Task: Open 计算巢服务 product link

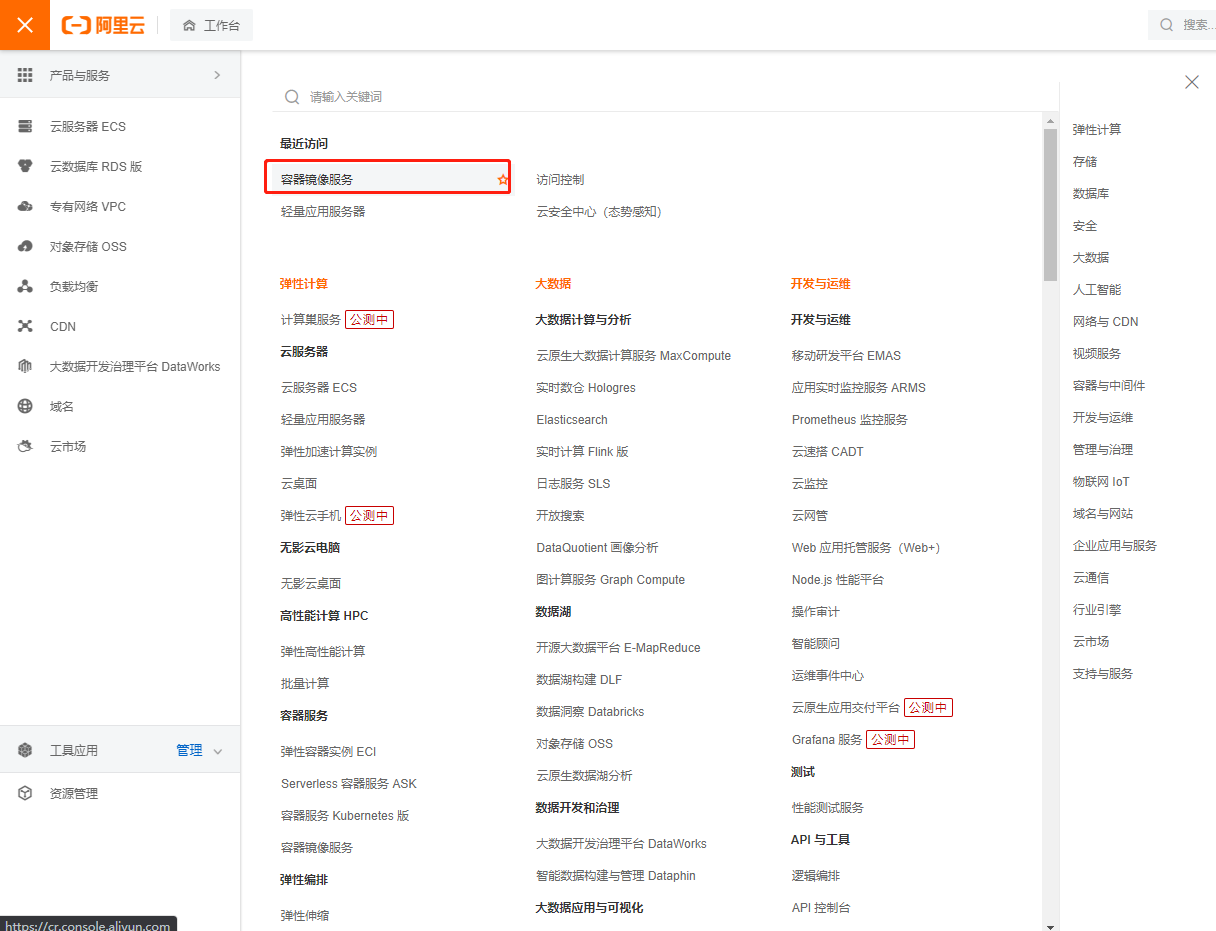Action: tap(311, 320)
